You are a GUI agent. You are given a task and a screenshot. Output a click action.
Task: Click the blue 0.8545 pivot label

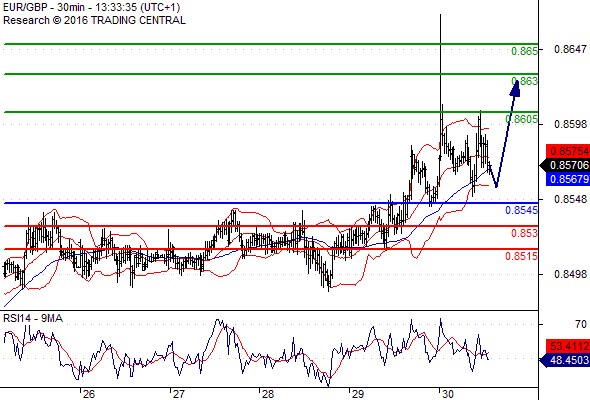click(x=522, y=210)
